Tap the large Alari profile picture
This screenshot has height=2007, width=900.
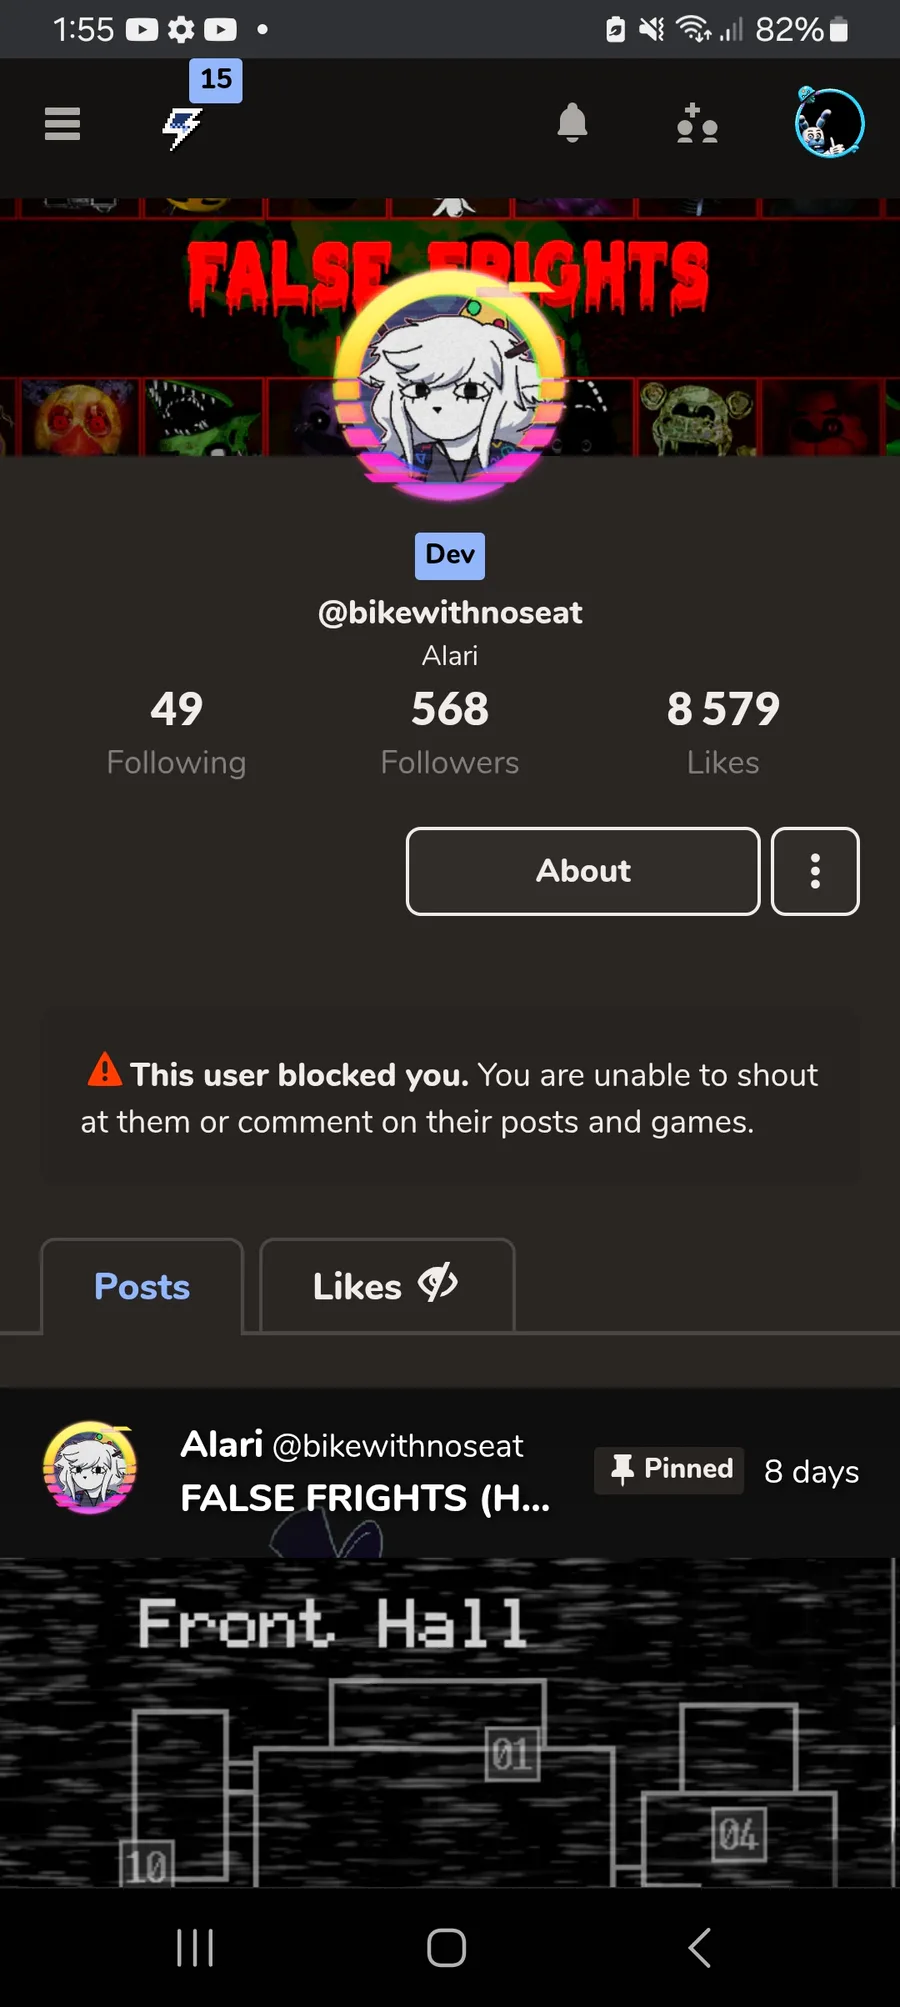point(450,385)
